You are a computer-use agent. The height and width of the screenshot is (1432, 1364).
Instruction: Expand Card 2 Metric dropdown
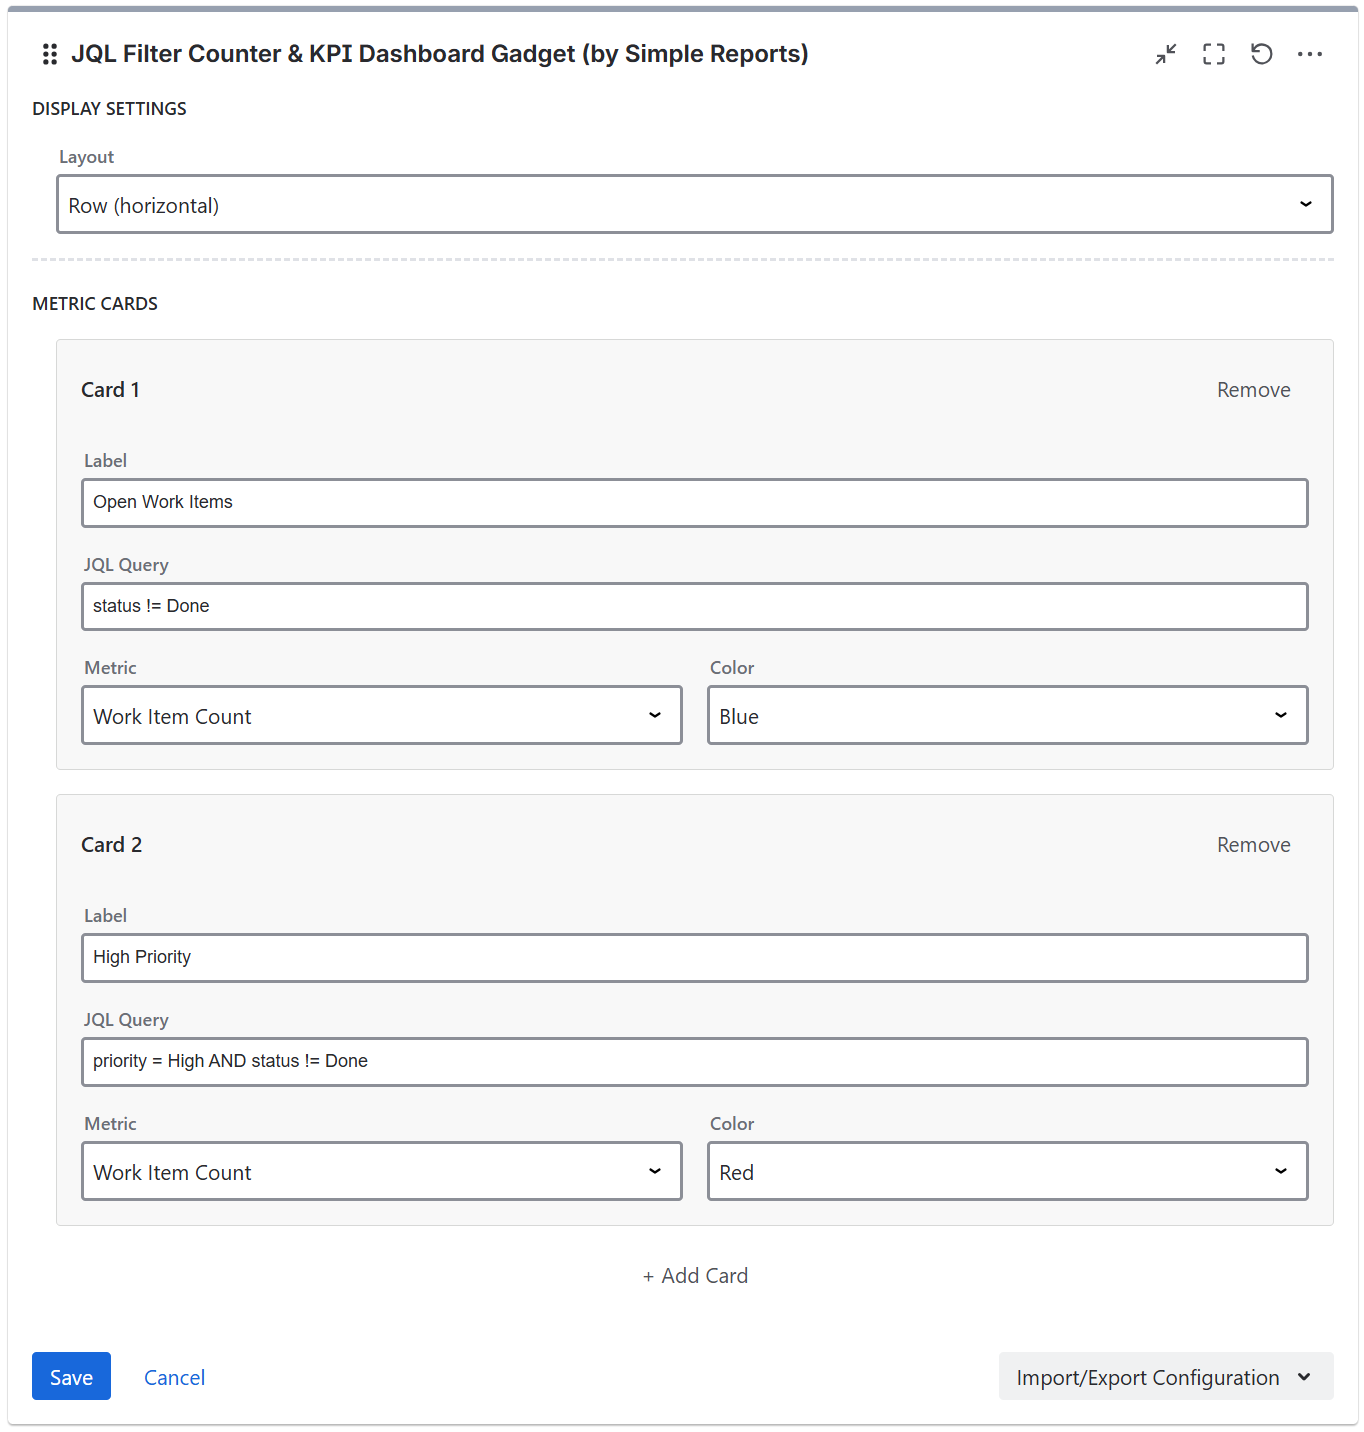pyautogui.click(x=381, y=1172)
